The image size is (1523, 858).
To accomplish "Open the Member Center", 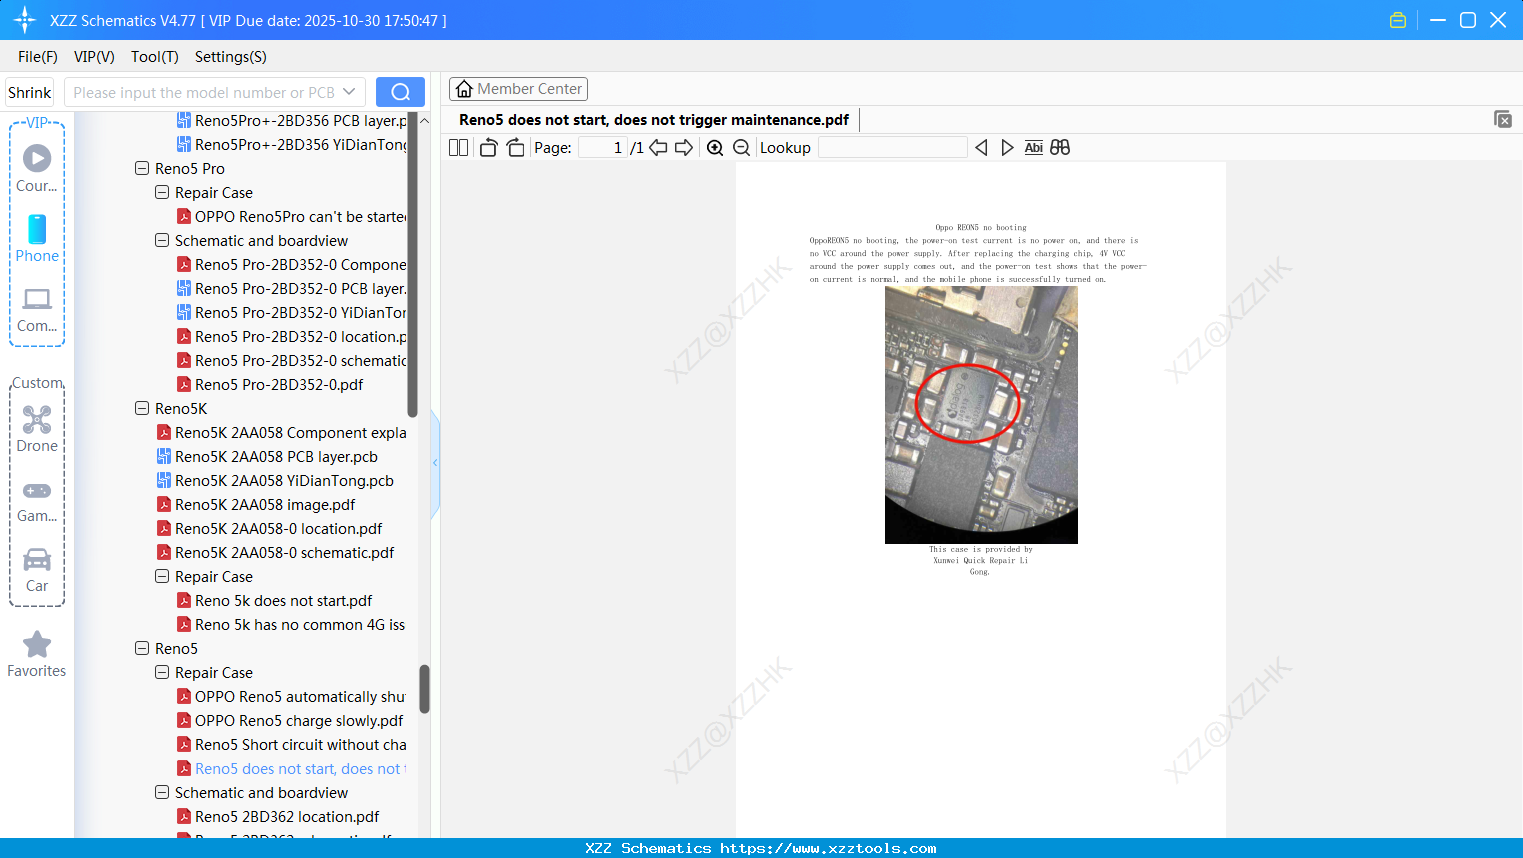I will coord(518,89).
